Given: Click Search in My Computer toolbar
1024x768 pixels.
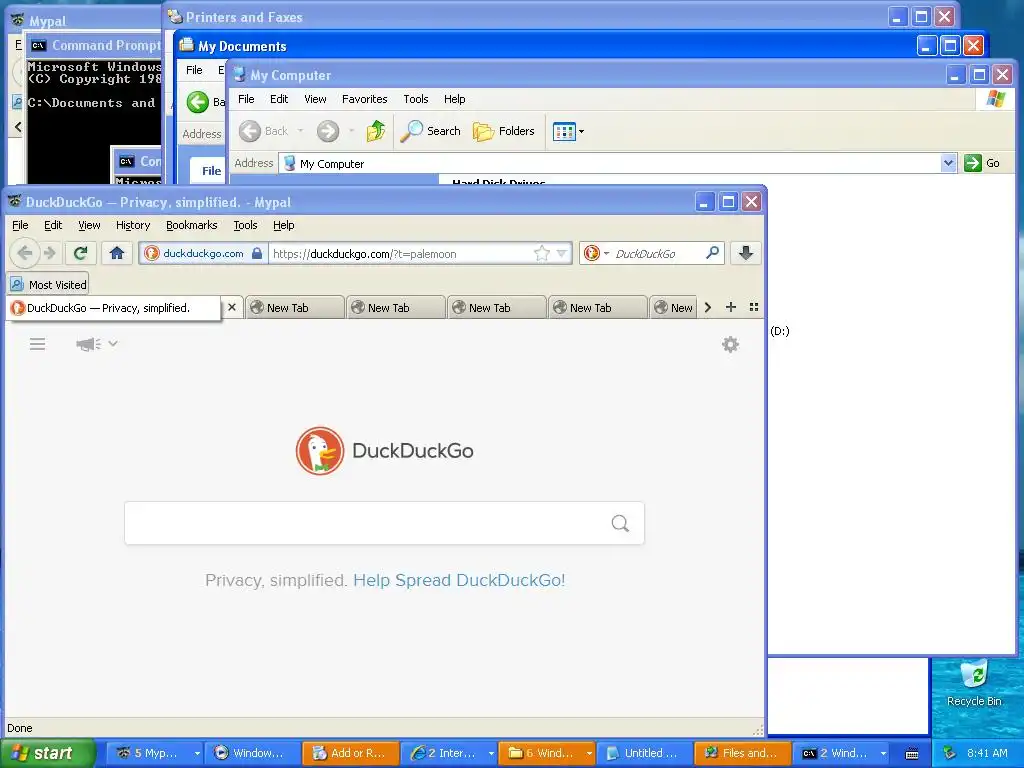Looking at the screenshot, I should pyautogui.click(x=430, y=131).
